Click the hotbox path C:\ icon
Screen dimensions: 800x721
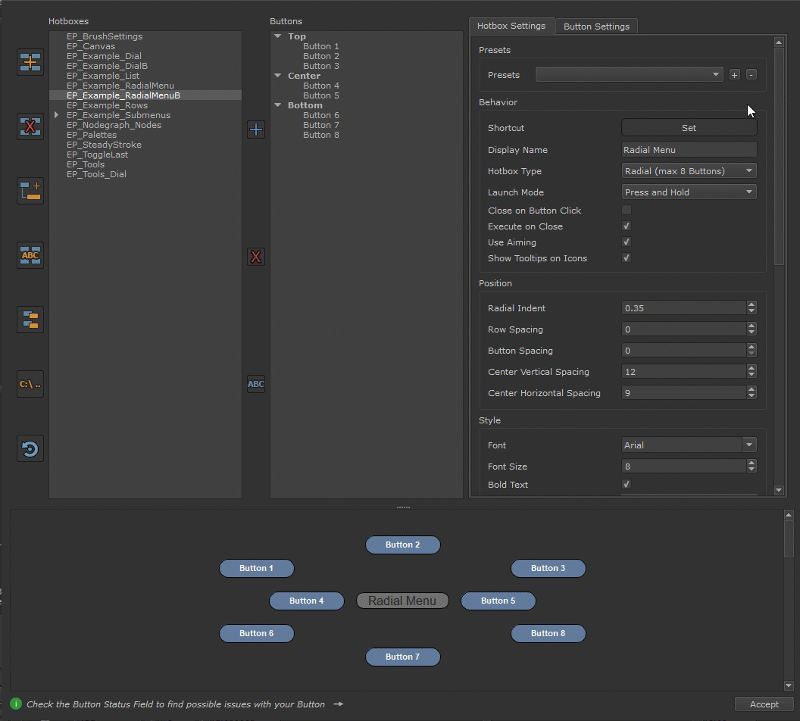coord(30,384)
